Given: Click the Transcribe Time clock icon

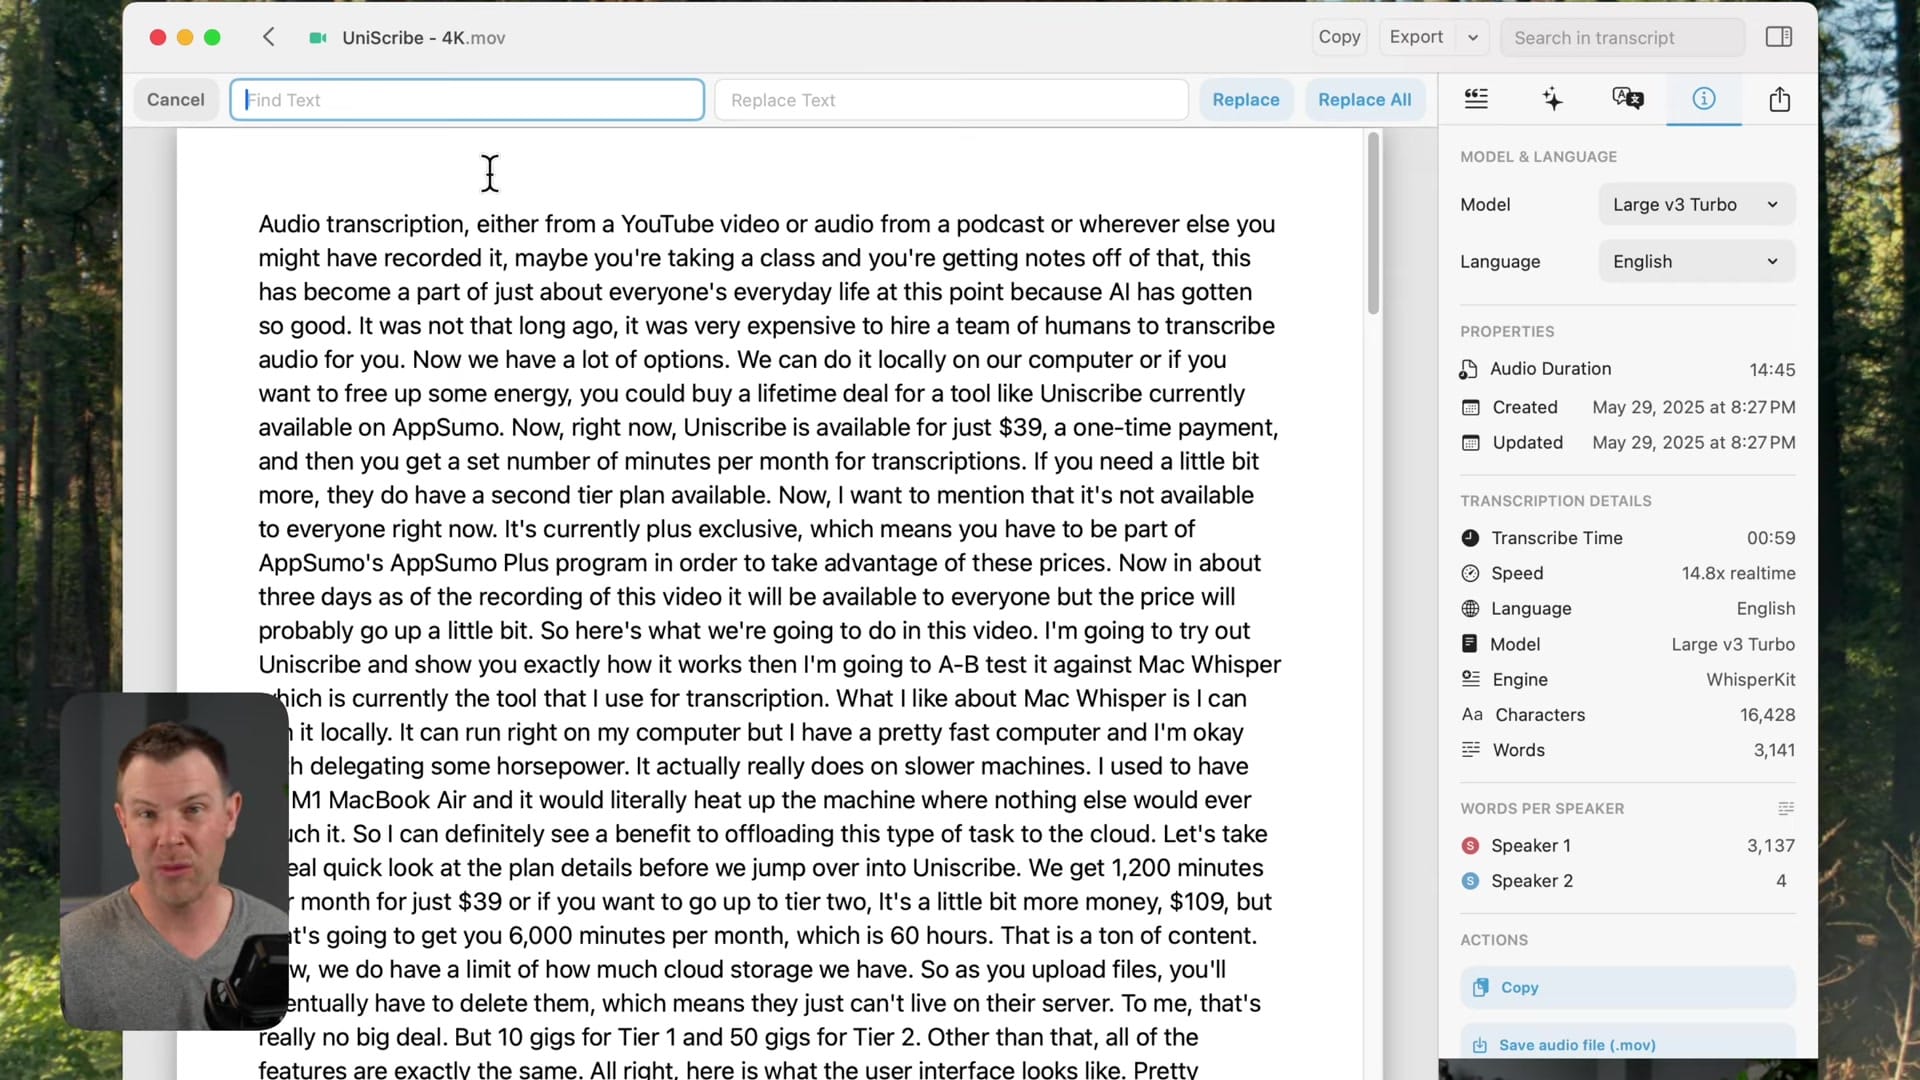Looking at the screenshot, I should 1470,538.
